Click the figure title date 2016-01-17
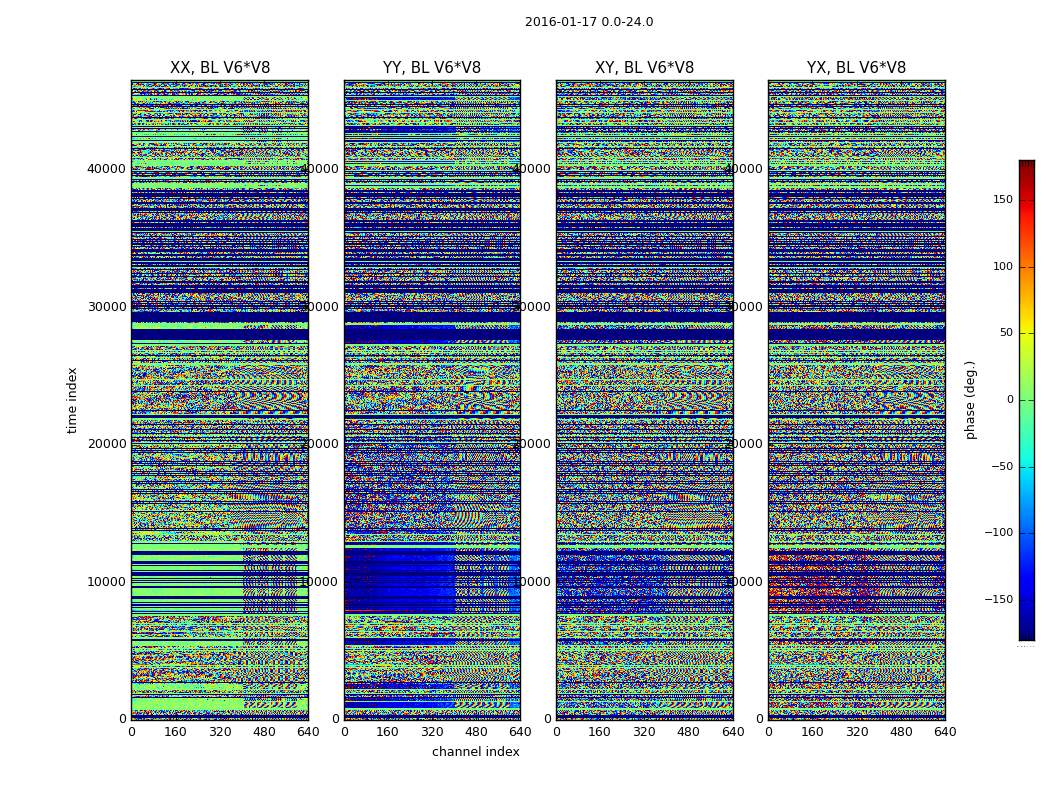This screenshot has width=1050, height=800. pos(588,22)
